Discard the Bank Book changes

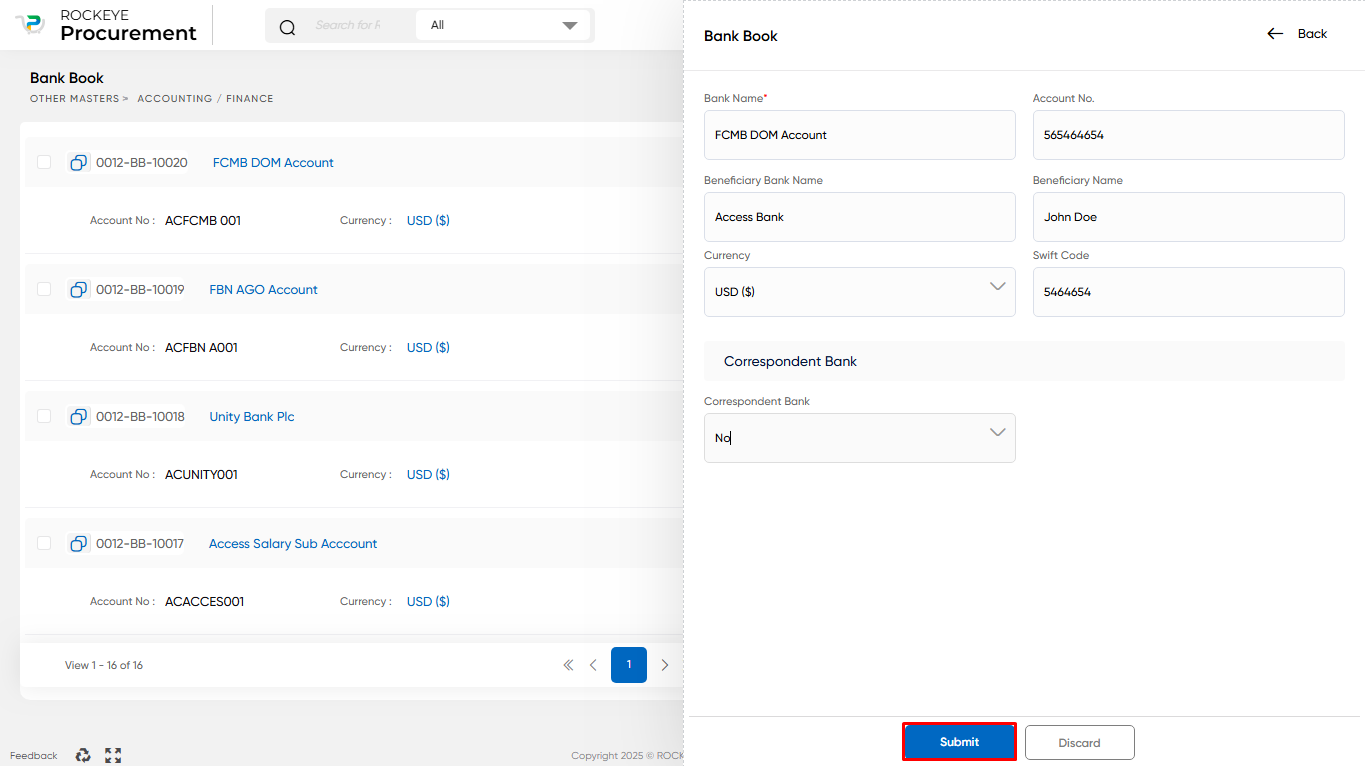coord(1080,743)
